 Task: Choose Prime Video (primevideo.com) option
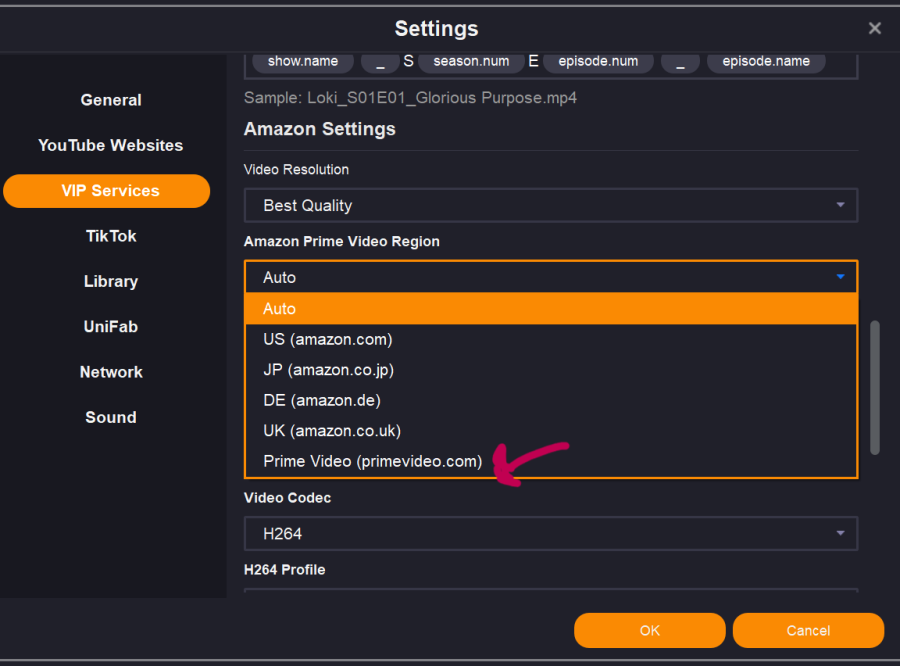[x=373, y=461]
